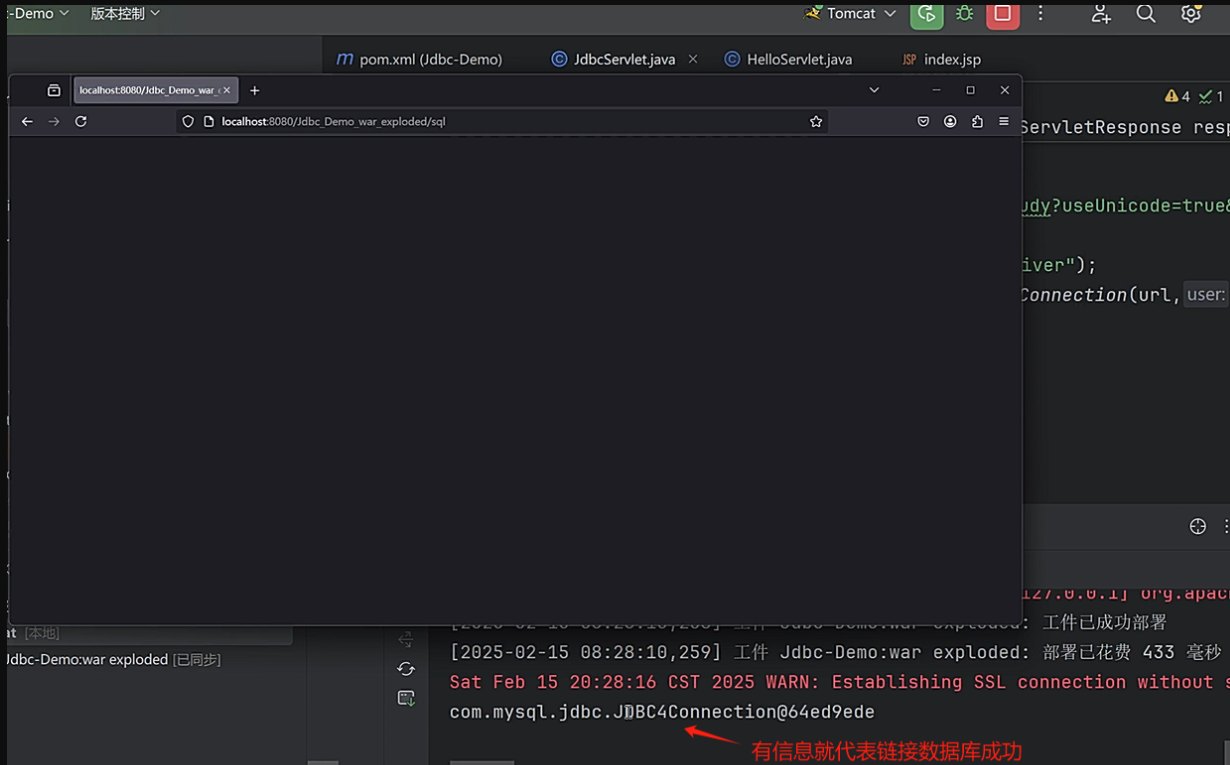Screen dimensions: 1230x765
Task: Click the editor warnings count indicator
Action: [x=1177, y=97]
